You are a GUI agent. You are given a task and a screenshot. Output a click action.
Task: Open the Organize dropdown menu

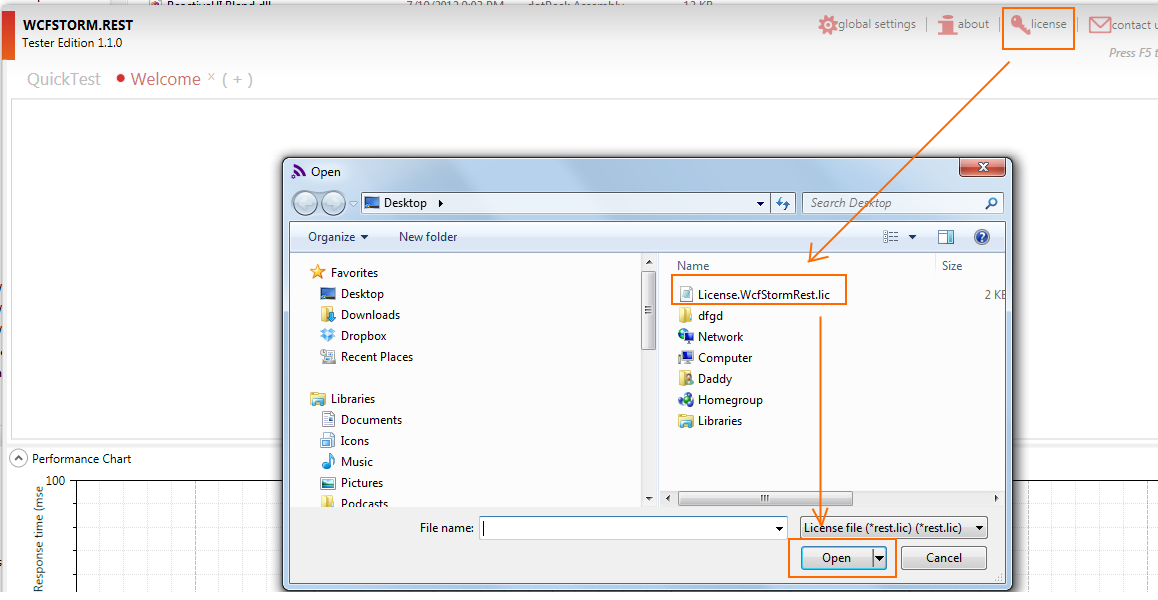click(338, 237)
